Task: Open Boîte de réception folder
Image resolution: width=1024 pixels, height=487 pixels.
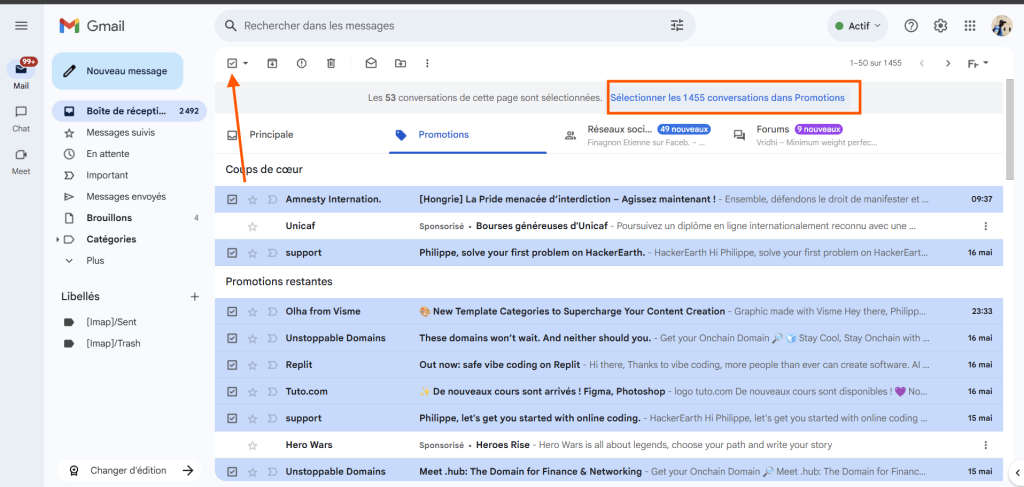Action: point(129,112)
